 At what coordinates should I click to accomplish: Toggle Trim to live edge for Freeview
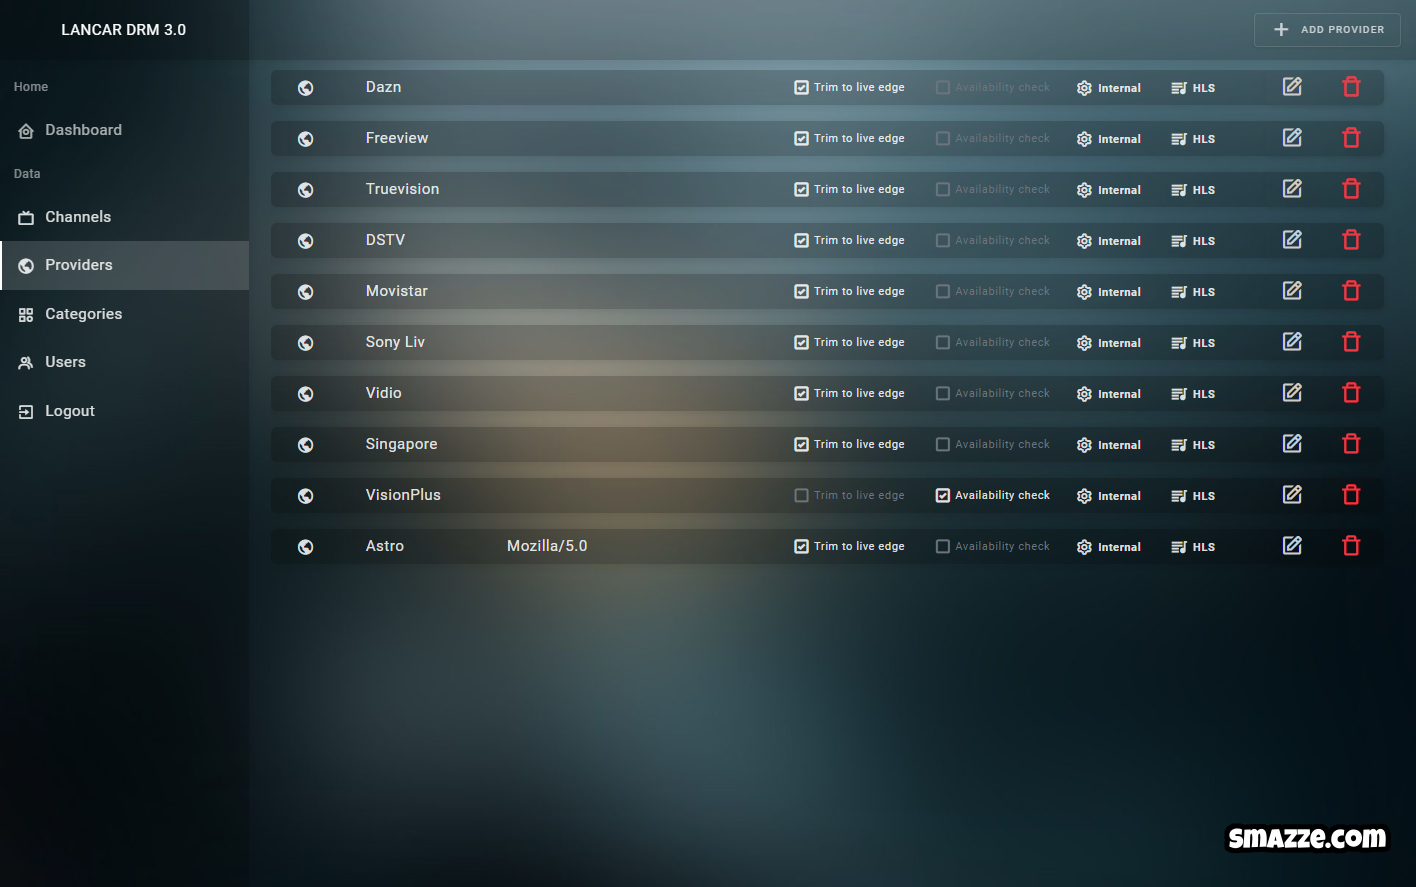point(801,138)
